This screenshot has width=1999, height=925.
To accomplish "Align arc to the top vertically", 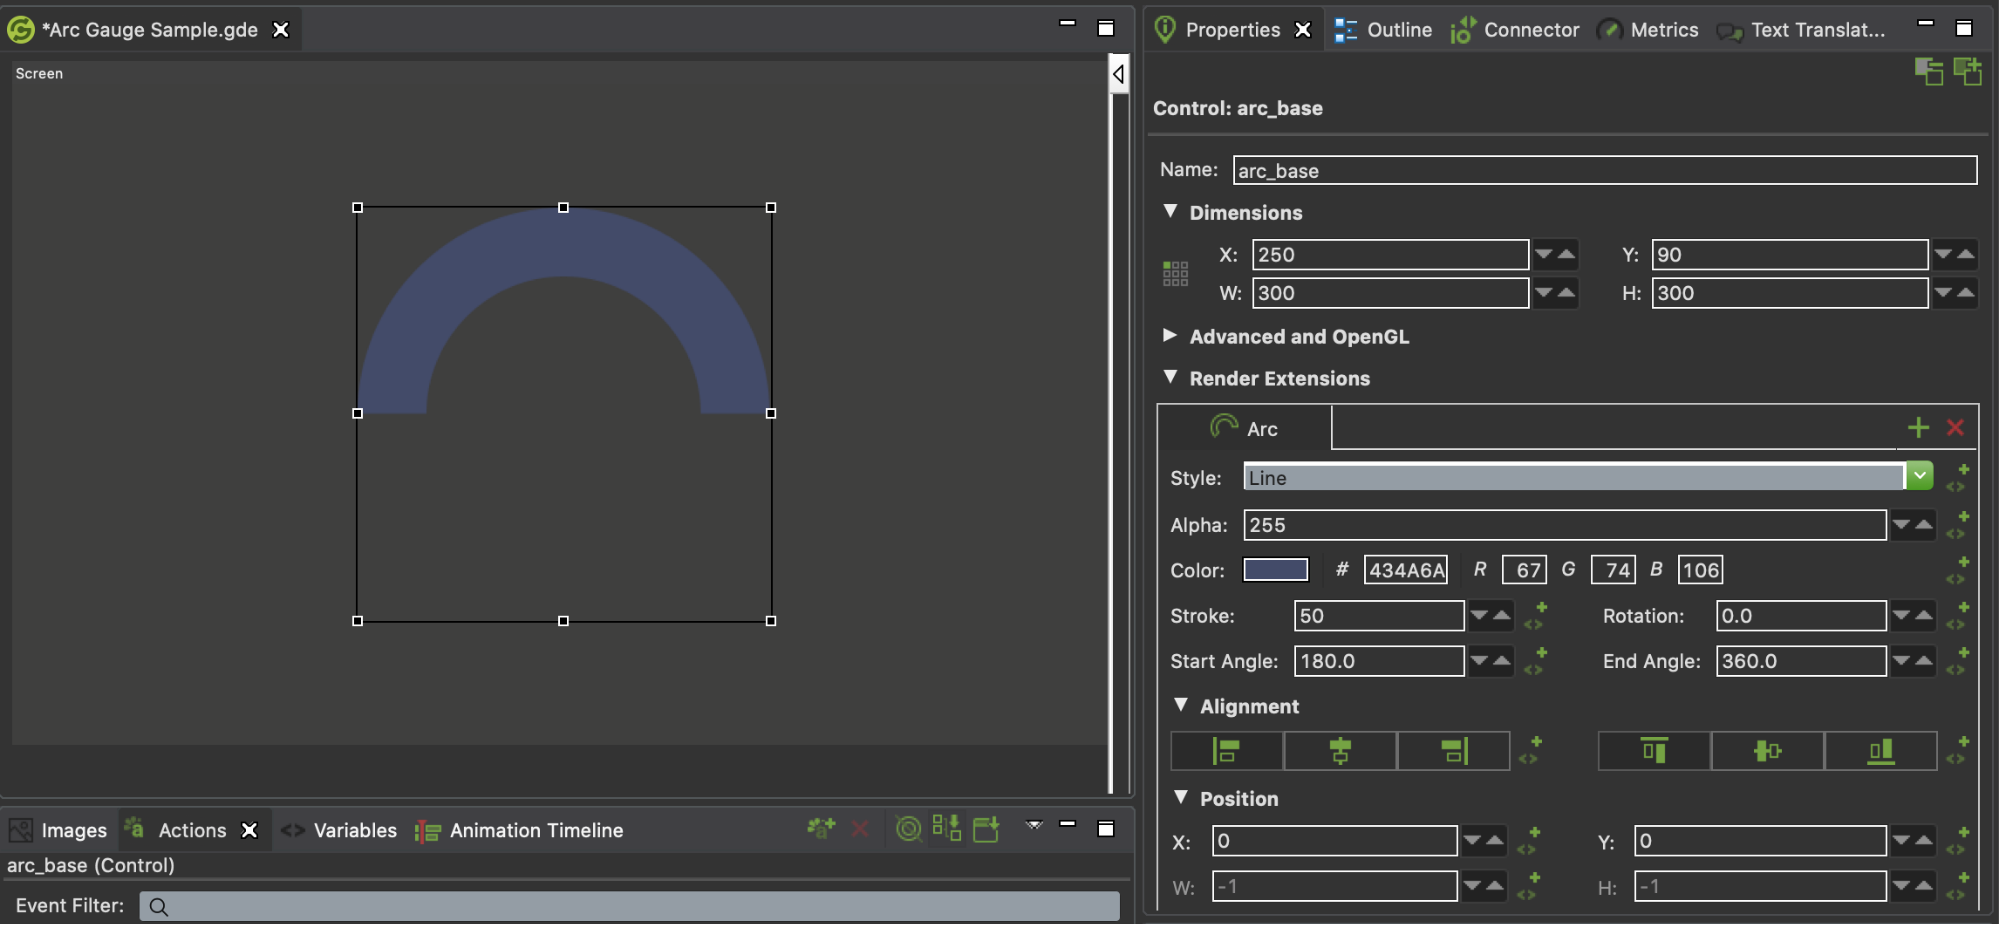I will tap(1654, 750).
